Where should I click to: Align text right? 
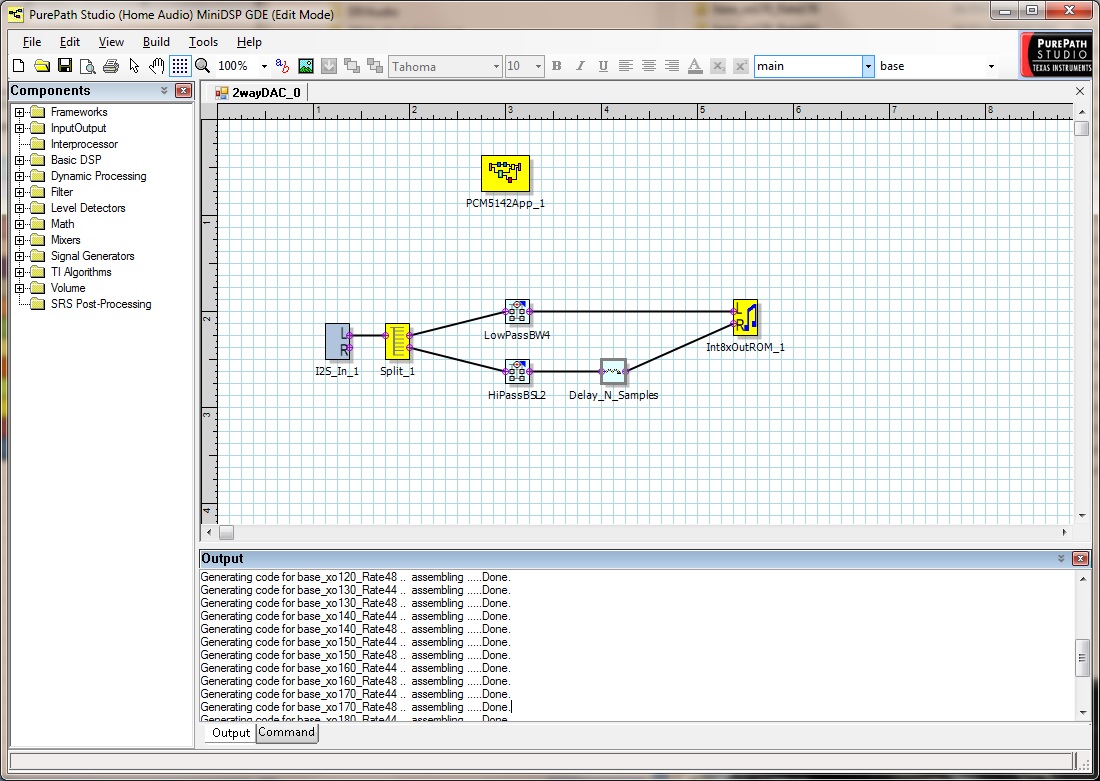(671, 66)
